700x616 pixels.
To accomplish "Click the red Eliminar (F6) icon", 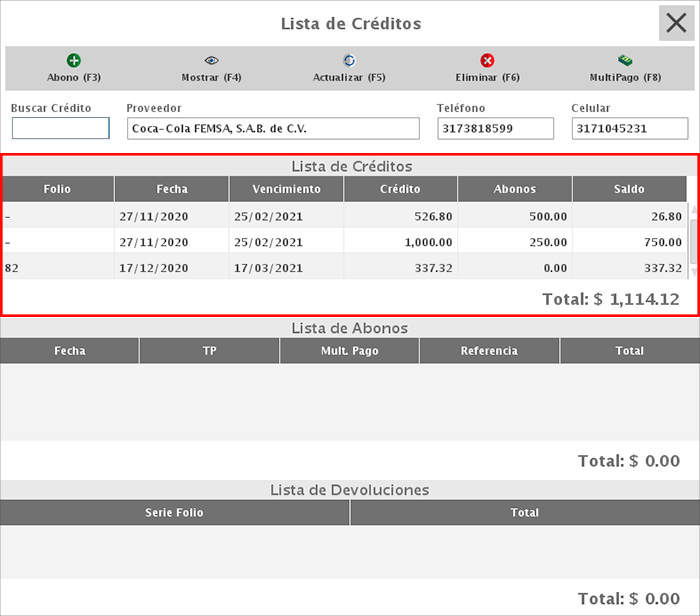I will pyautogui.click(x=487, y=61).
